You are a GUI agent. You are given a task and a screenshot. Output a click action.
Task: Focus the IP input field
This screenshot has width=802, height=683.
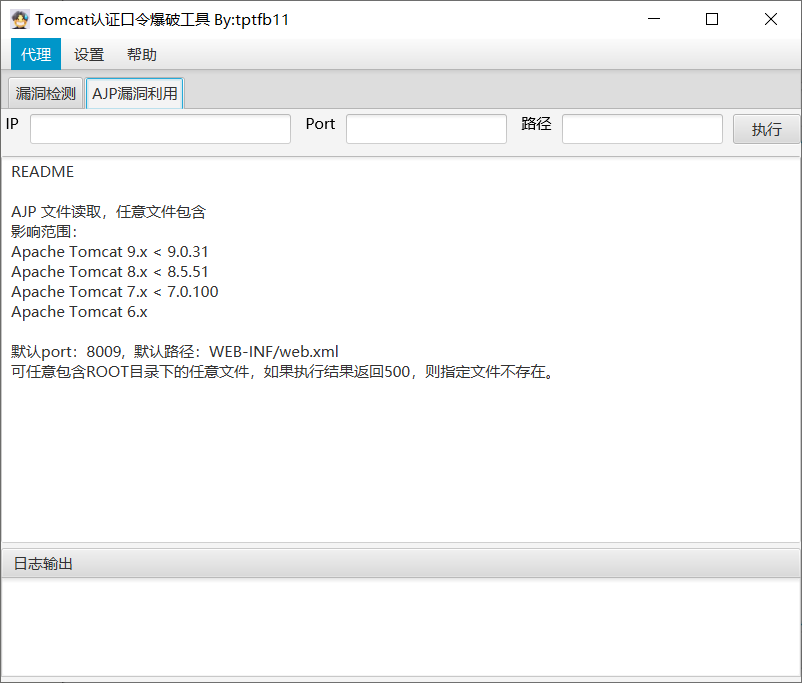pyautogui.click(x=161, y=129)
